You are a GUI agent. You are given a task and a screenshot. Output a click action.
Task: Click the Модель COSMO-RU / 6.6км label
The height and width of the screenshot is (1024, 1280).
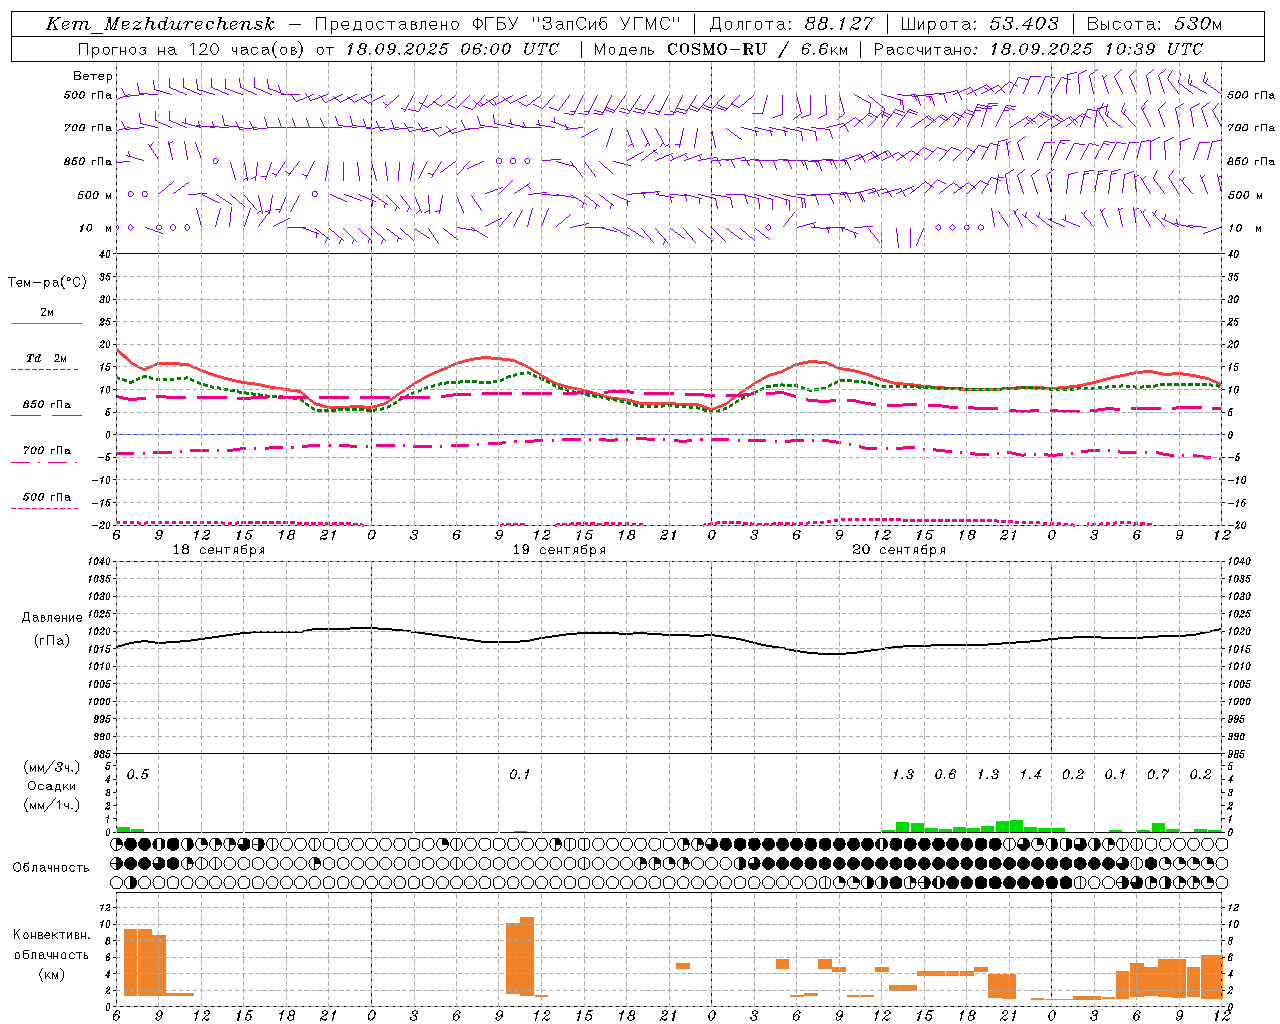720,49
